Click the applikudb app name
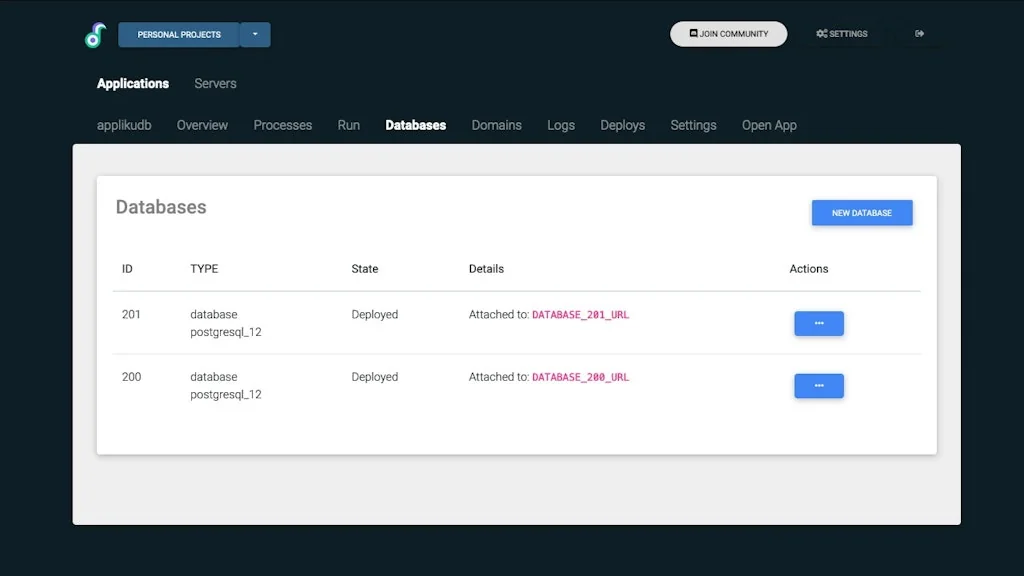Image resolution: width=1024 pixels, height=576 pixels. 124,125
